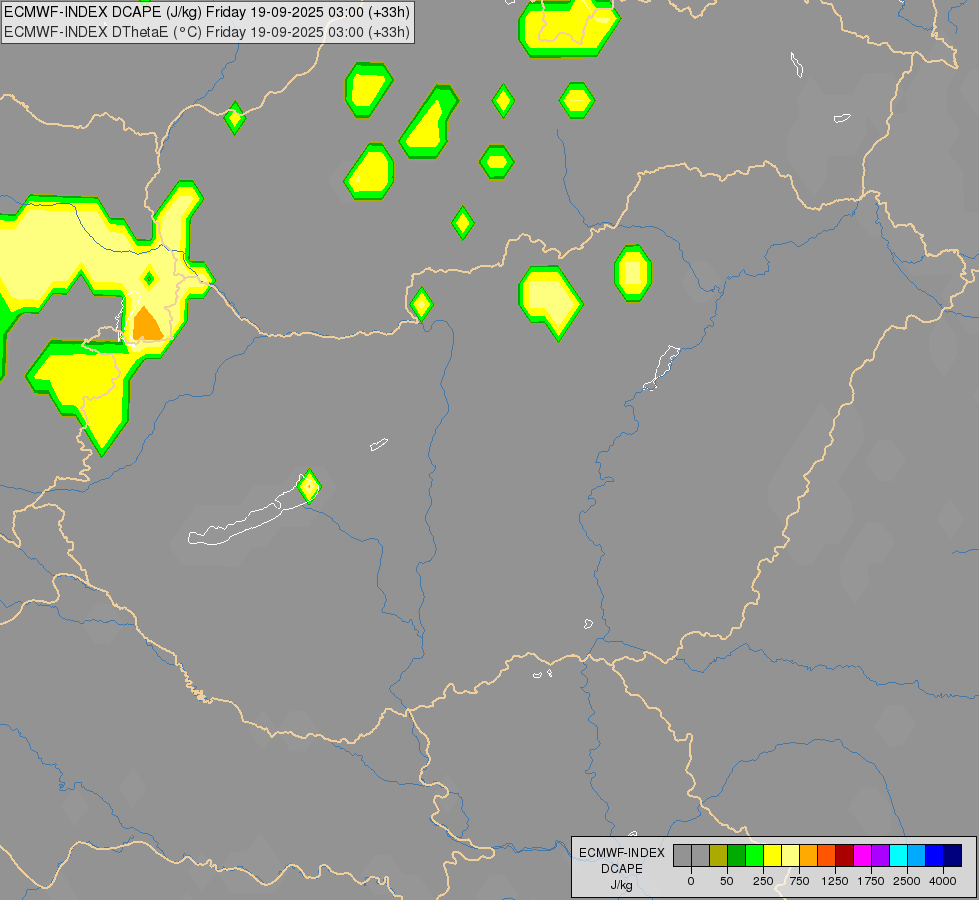Click the J/kg unit label
Viewport: 979px width, 900px height.
pyautogui.click(x=622, y=885)
